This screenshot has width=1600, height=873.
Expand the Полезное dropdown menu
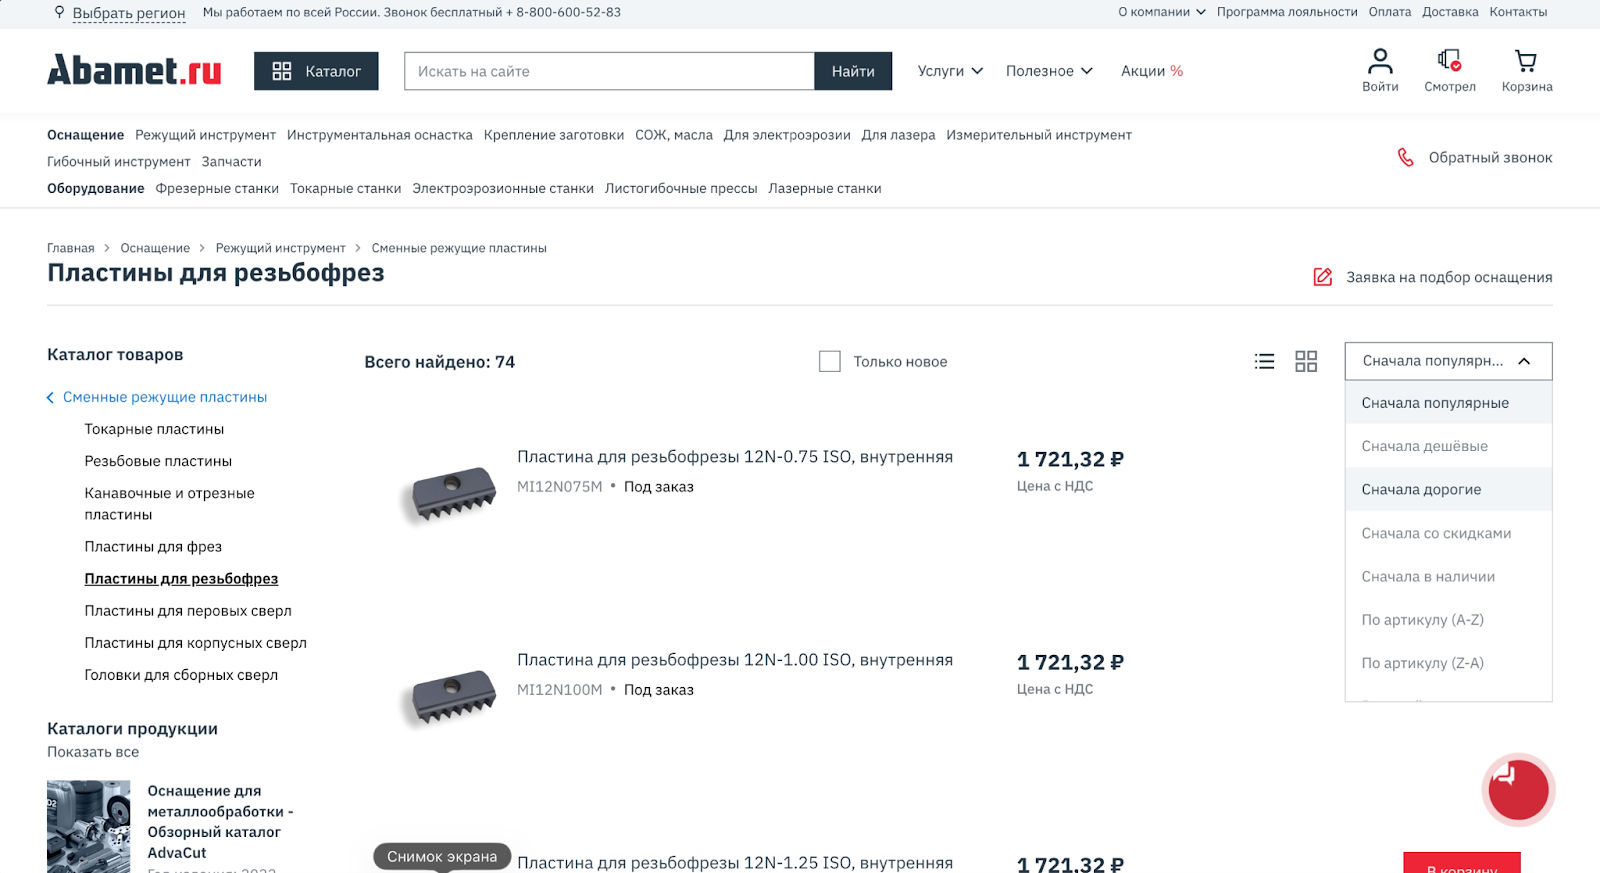pos(1049,71)
